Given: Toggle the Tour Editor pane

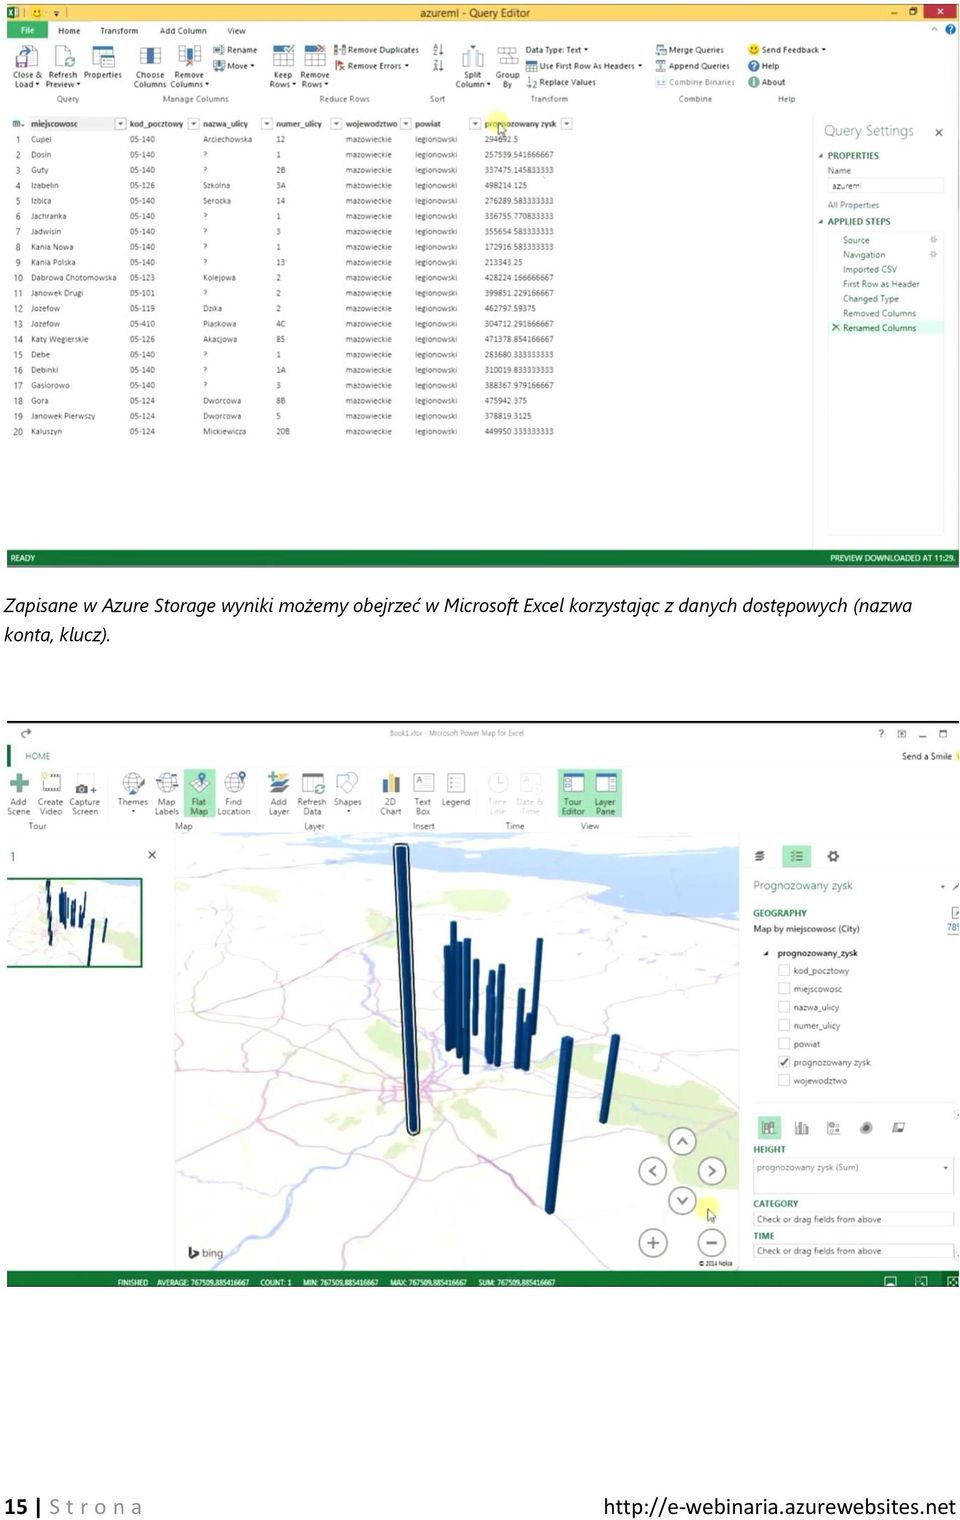Looking at the screenshot, I should pos(573,794).
